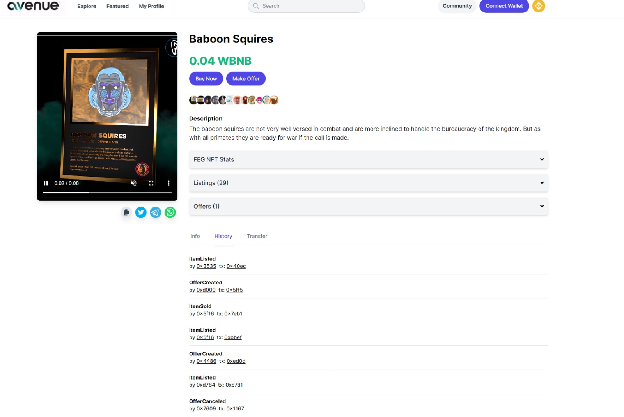Viewport: 624px width, 417px height.
Task: Click the Buy Now button
Action: (x=206, y=79)
